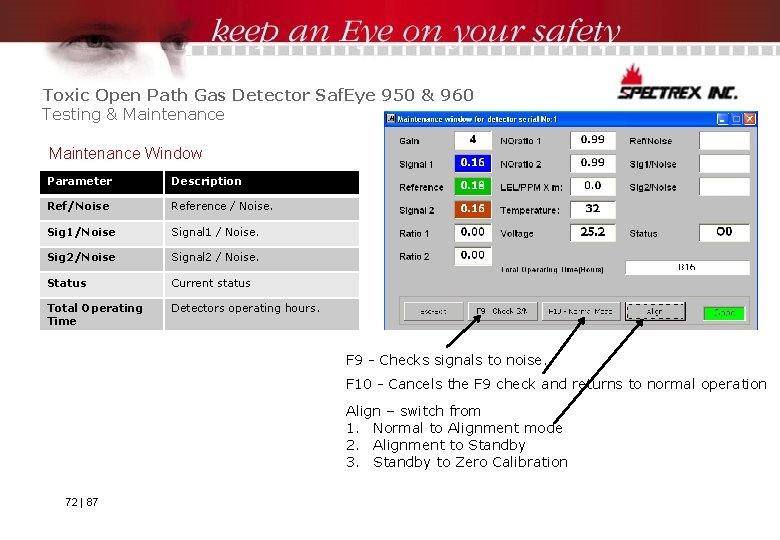The width and height of the screenshot is (780, 540).
Task: Click the empty Ref/Noise field
Action: coord(724,140)
